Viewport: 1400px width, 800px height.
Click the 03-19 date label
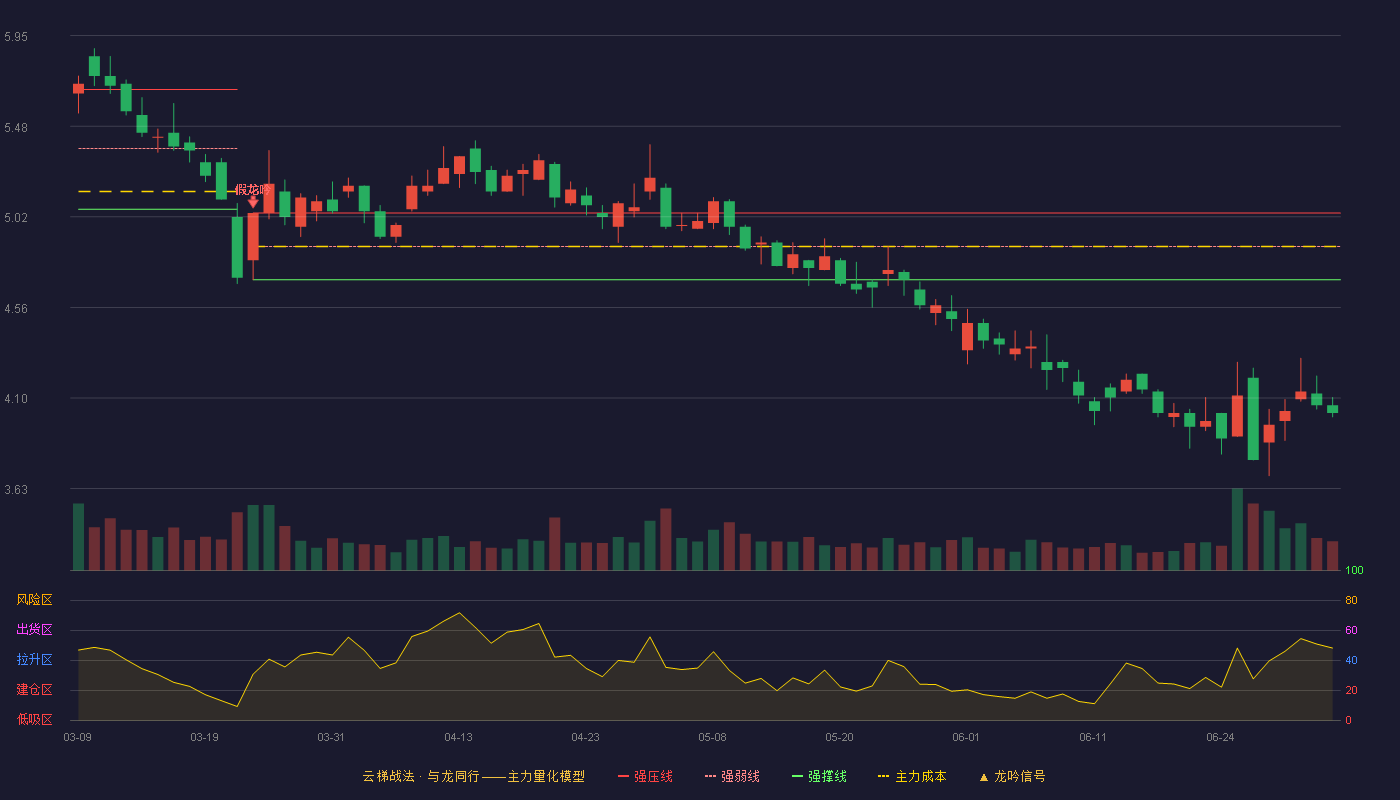click(204, 737)
